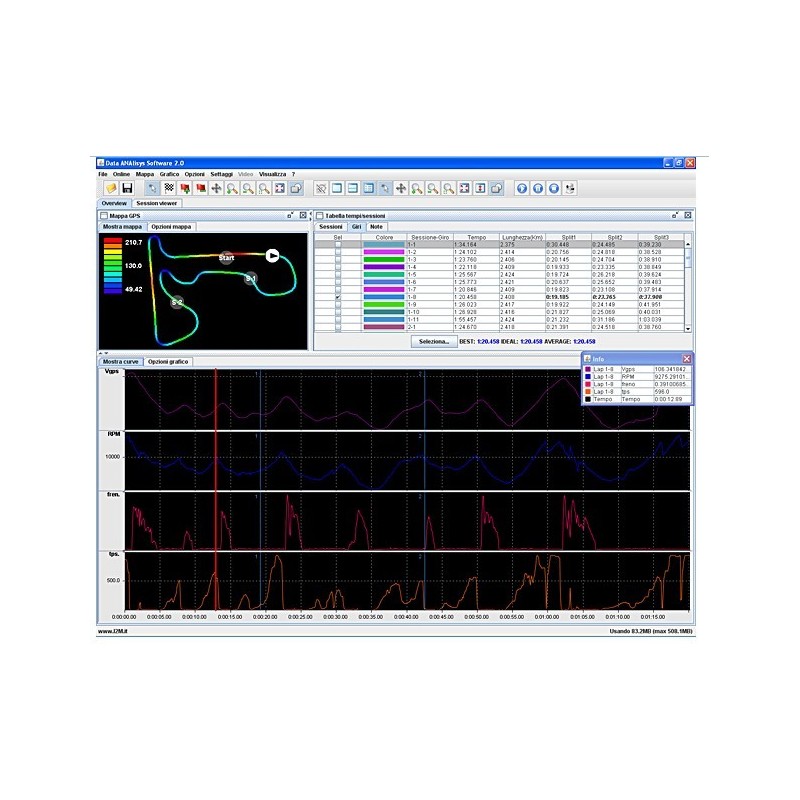
Task: Click the blue pause round icon
Action: [538, 188]
